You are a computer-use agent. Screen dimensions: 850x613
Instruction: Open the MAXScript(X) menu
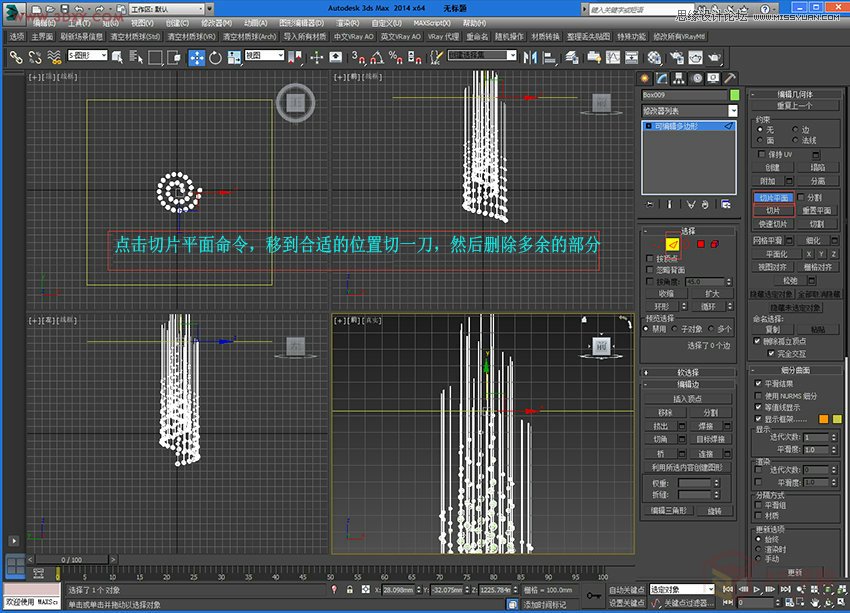[x=432, y=23]
